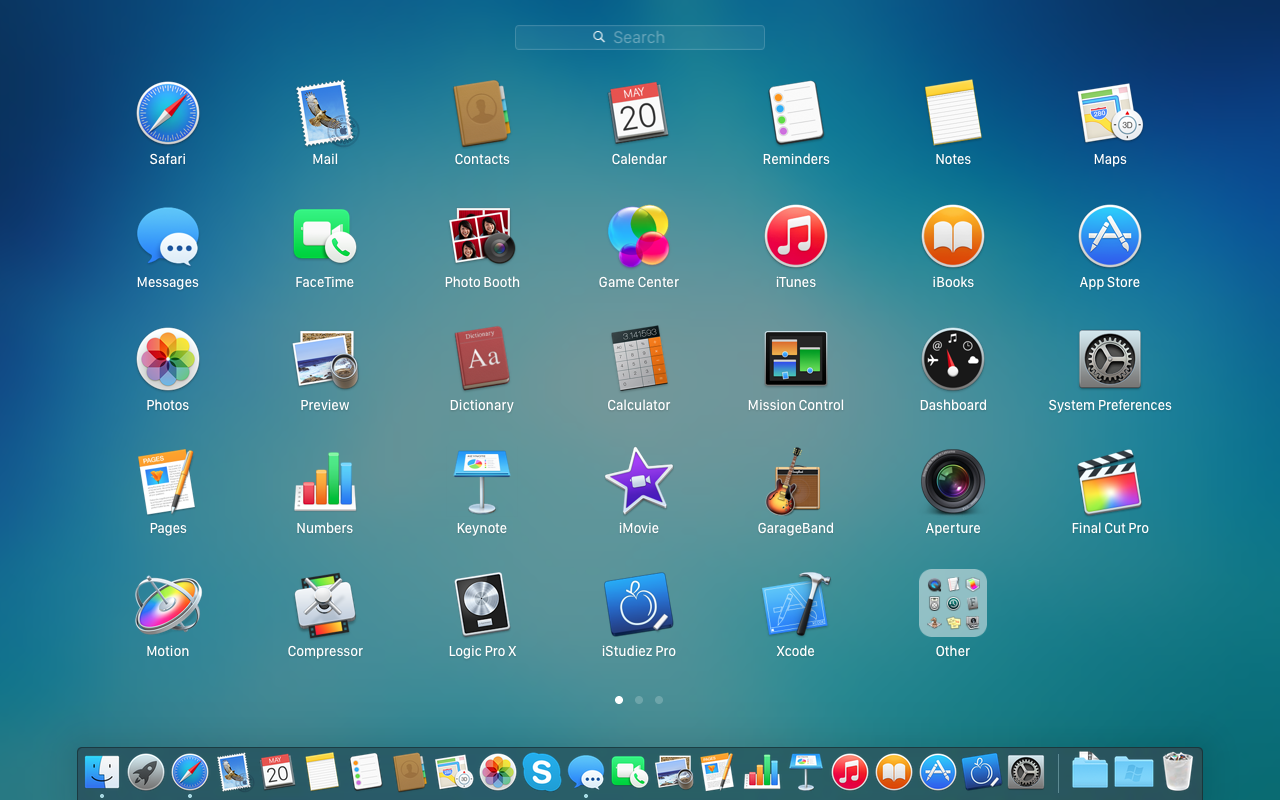Image resolution: width=1280 pixels, height=800 pixels.
Task: Launch iStudiez Pro from the Launchpad grid
Action: tap(639, 605)
